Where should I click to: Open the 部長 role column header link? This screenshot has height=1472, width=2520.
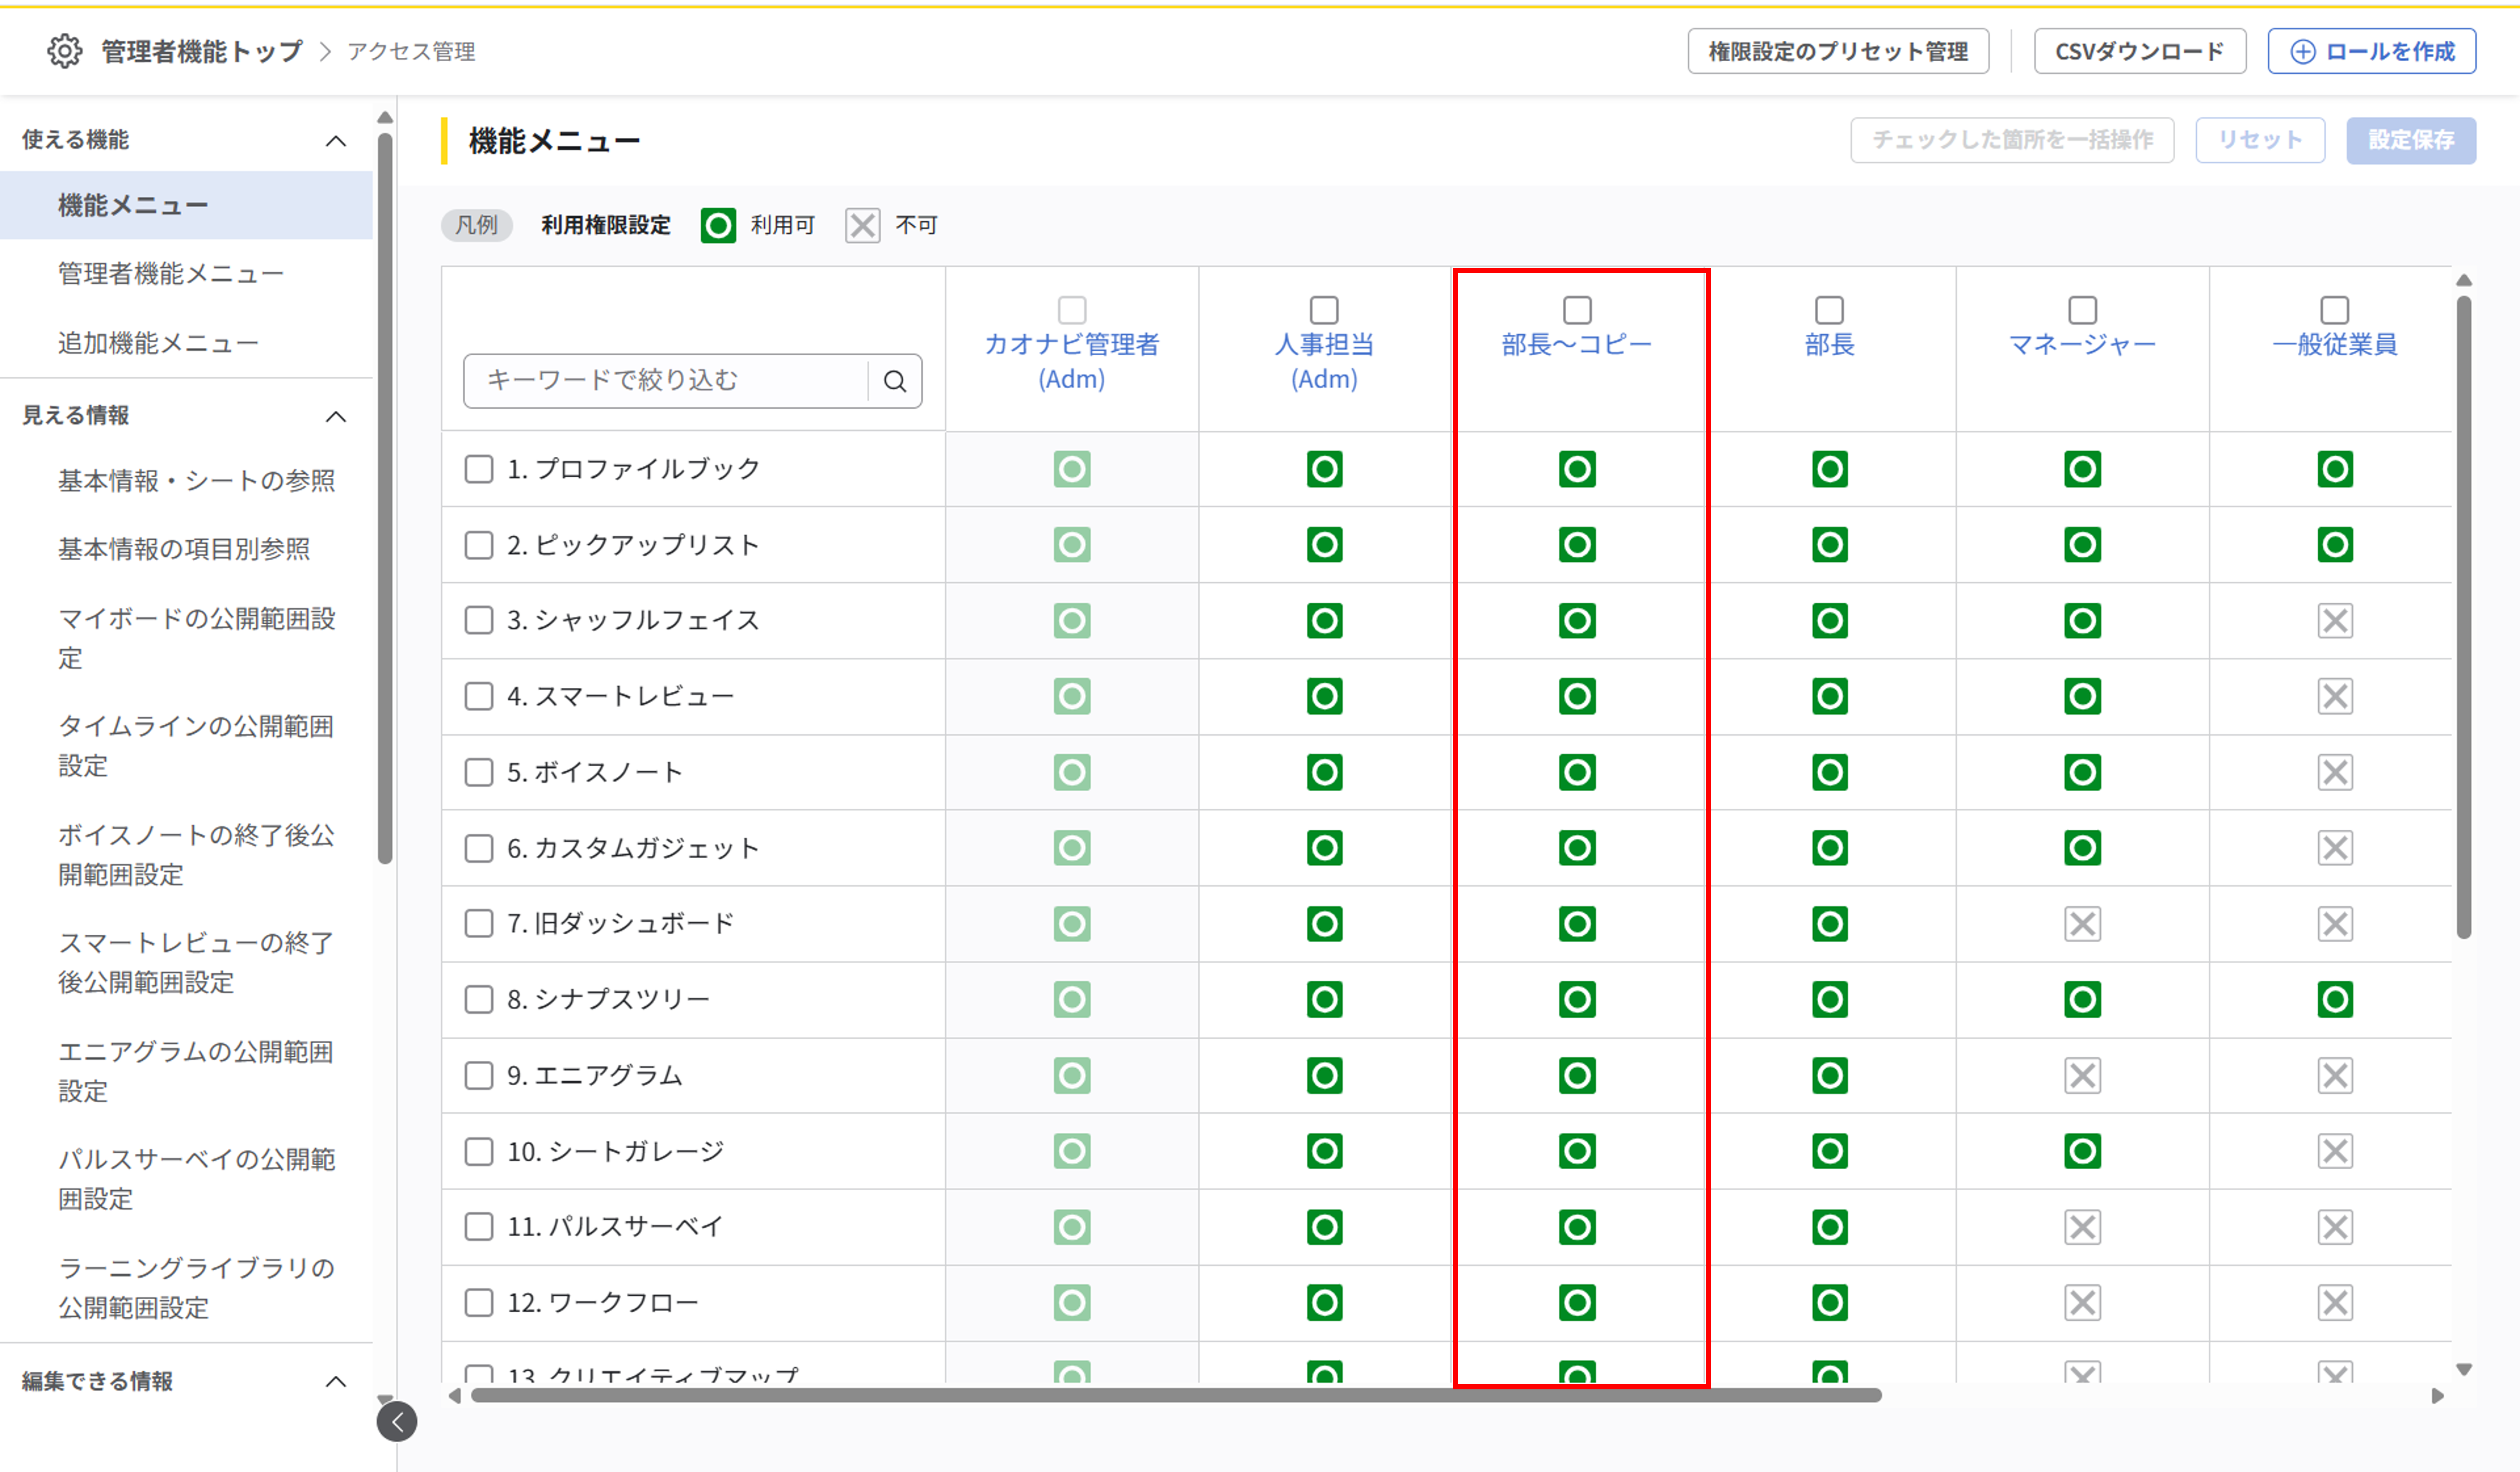pos(1829,345)
